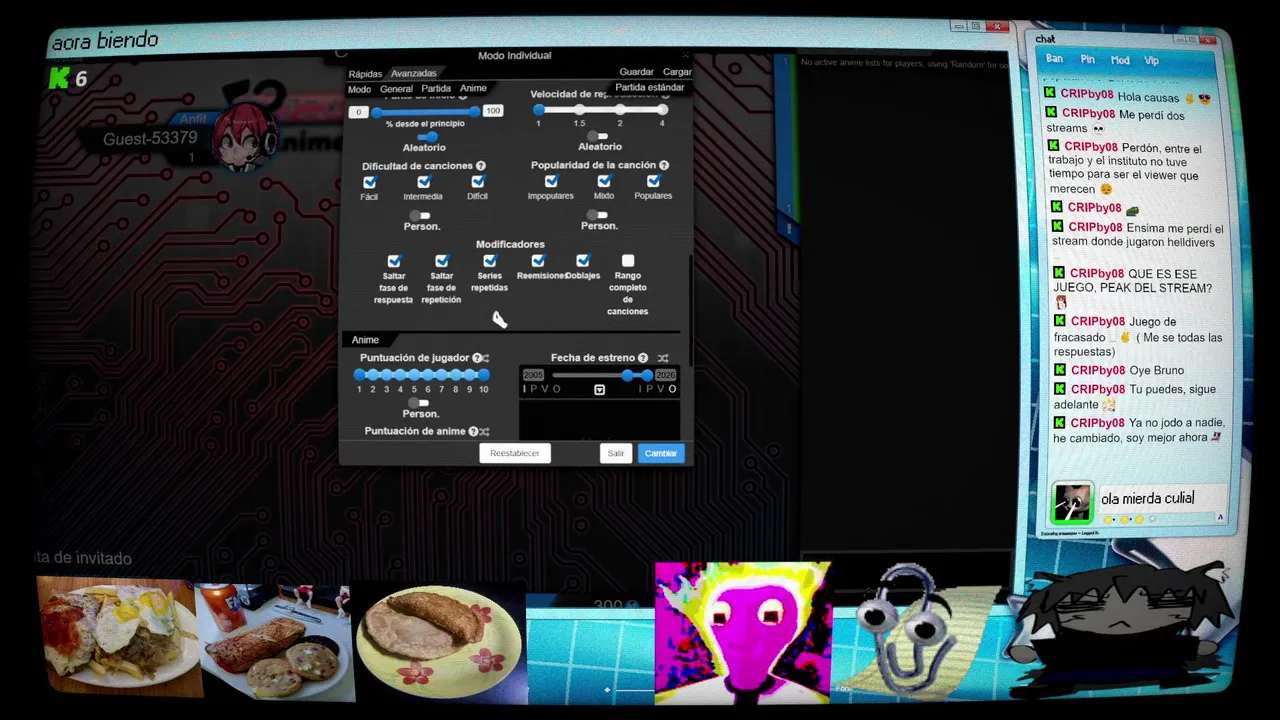Click the player score slider at 5
The width and height of the screenshot is (1280, 720).
click(414, 375)
